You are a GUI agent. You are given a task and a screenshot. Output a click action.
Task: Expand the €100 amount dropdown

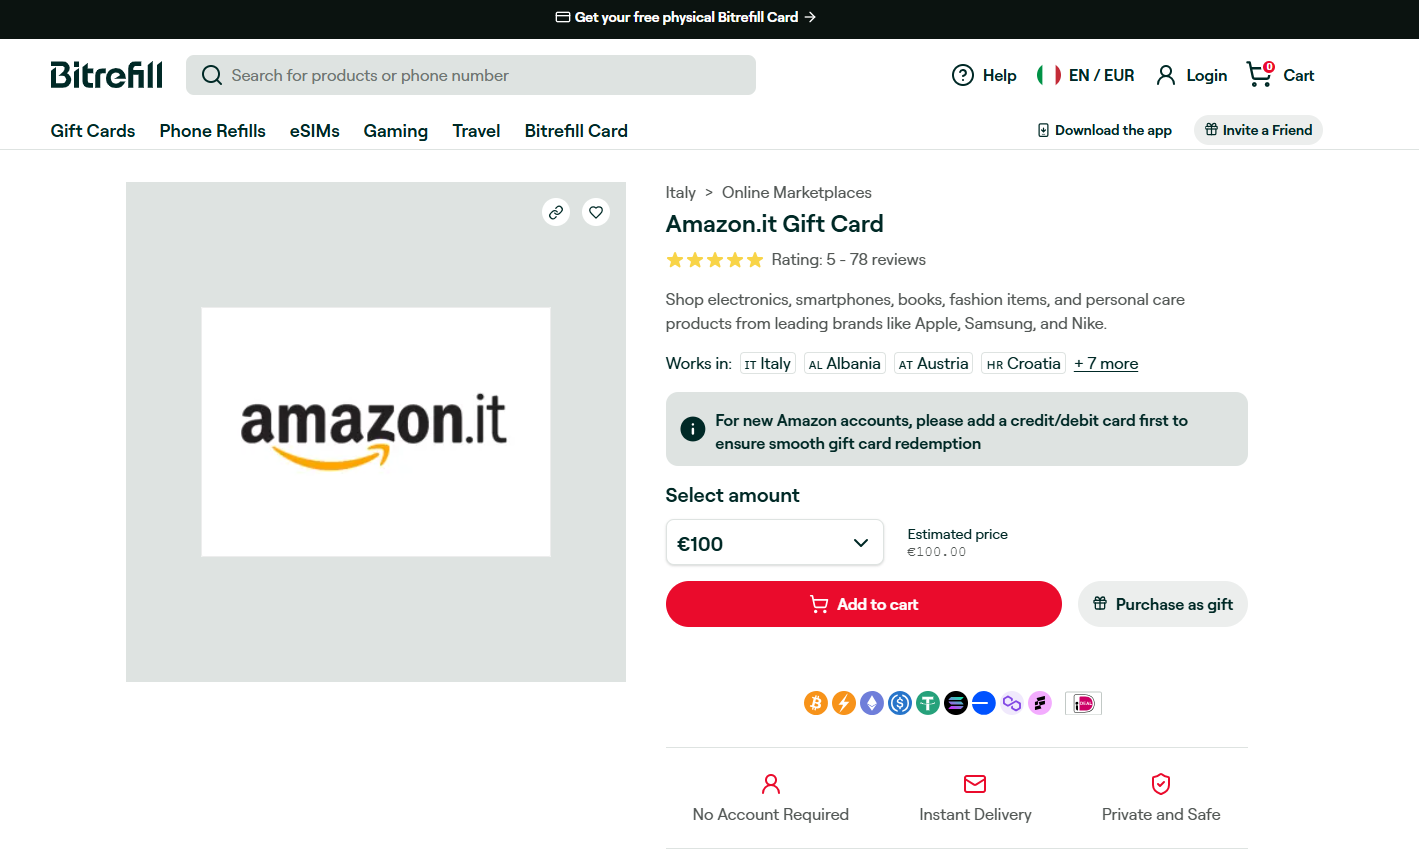click(x=775, y=543)
